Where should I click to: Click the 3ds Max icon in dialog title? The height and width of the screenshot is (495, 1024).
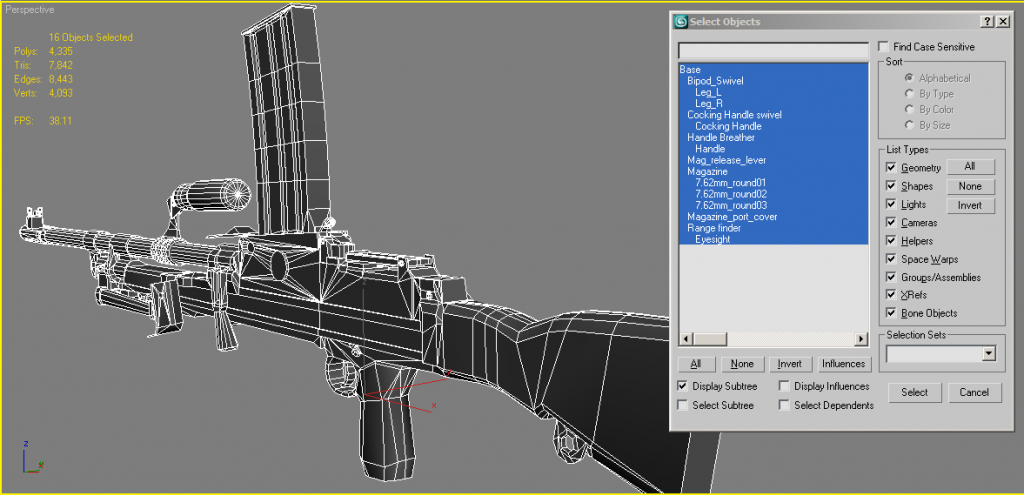(681, 22)
